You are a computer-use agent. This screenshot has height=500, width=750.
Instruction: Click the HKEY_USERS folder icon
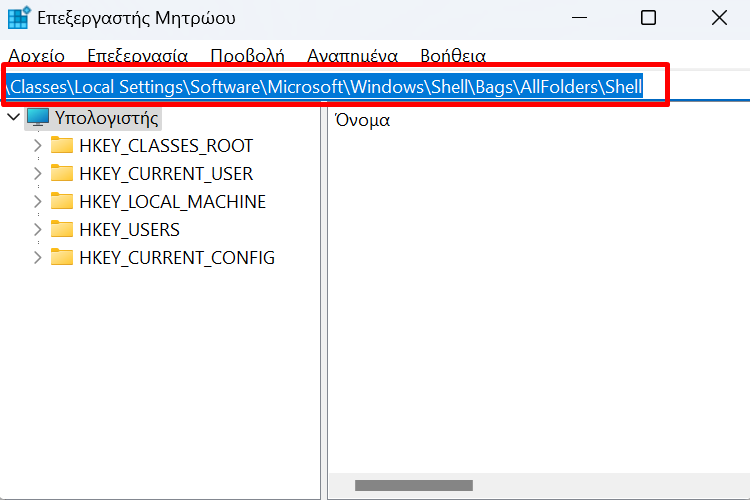[x=62, y=229]
